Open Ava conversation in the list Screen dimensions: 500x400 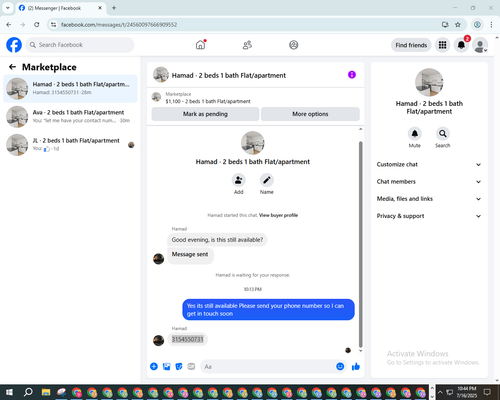pos(70,117)
